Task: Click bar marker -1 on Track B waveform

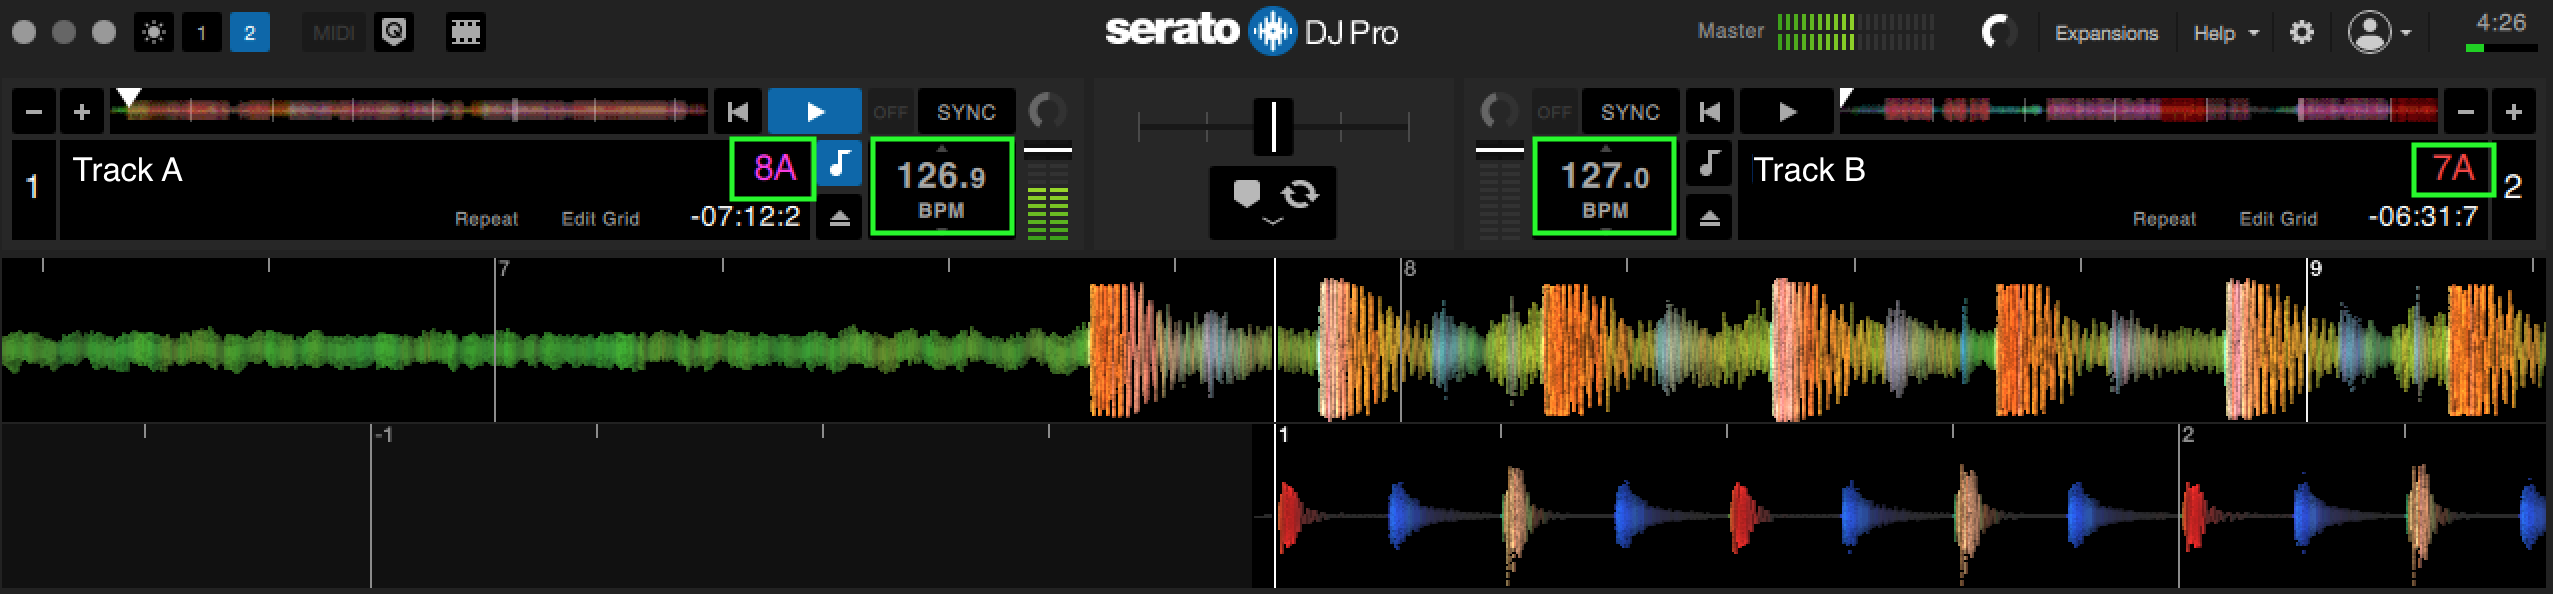Action: (383, 435)
